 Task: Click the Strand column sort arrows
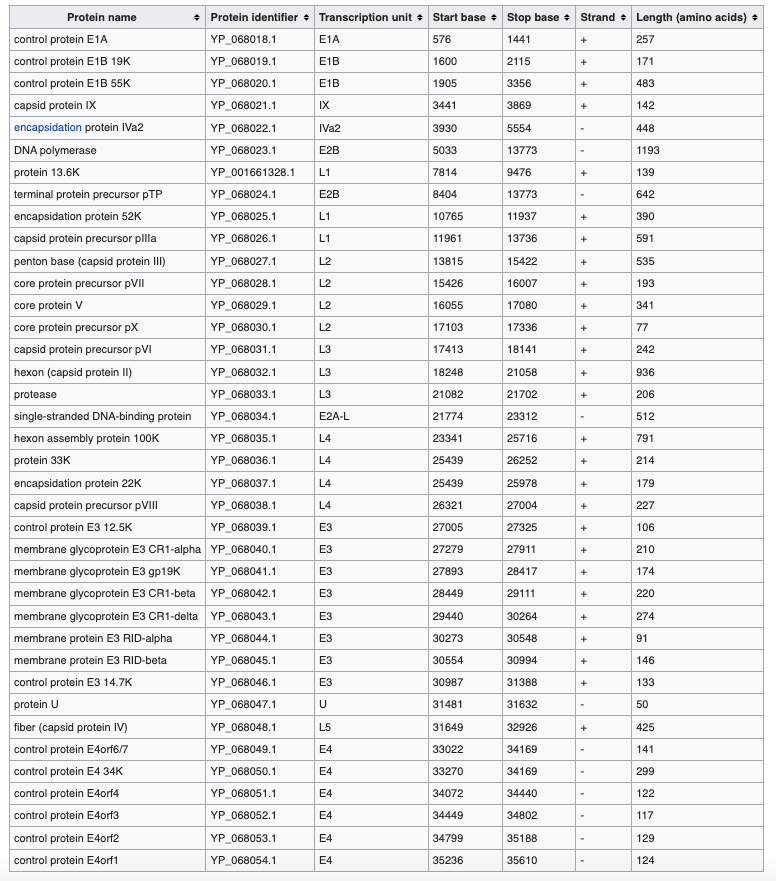click(622, 18)
